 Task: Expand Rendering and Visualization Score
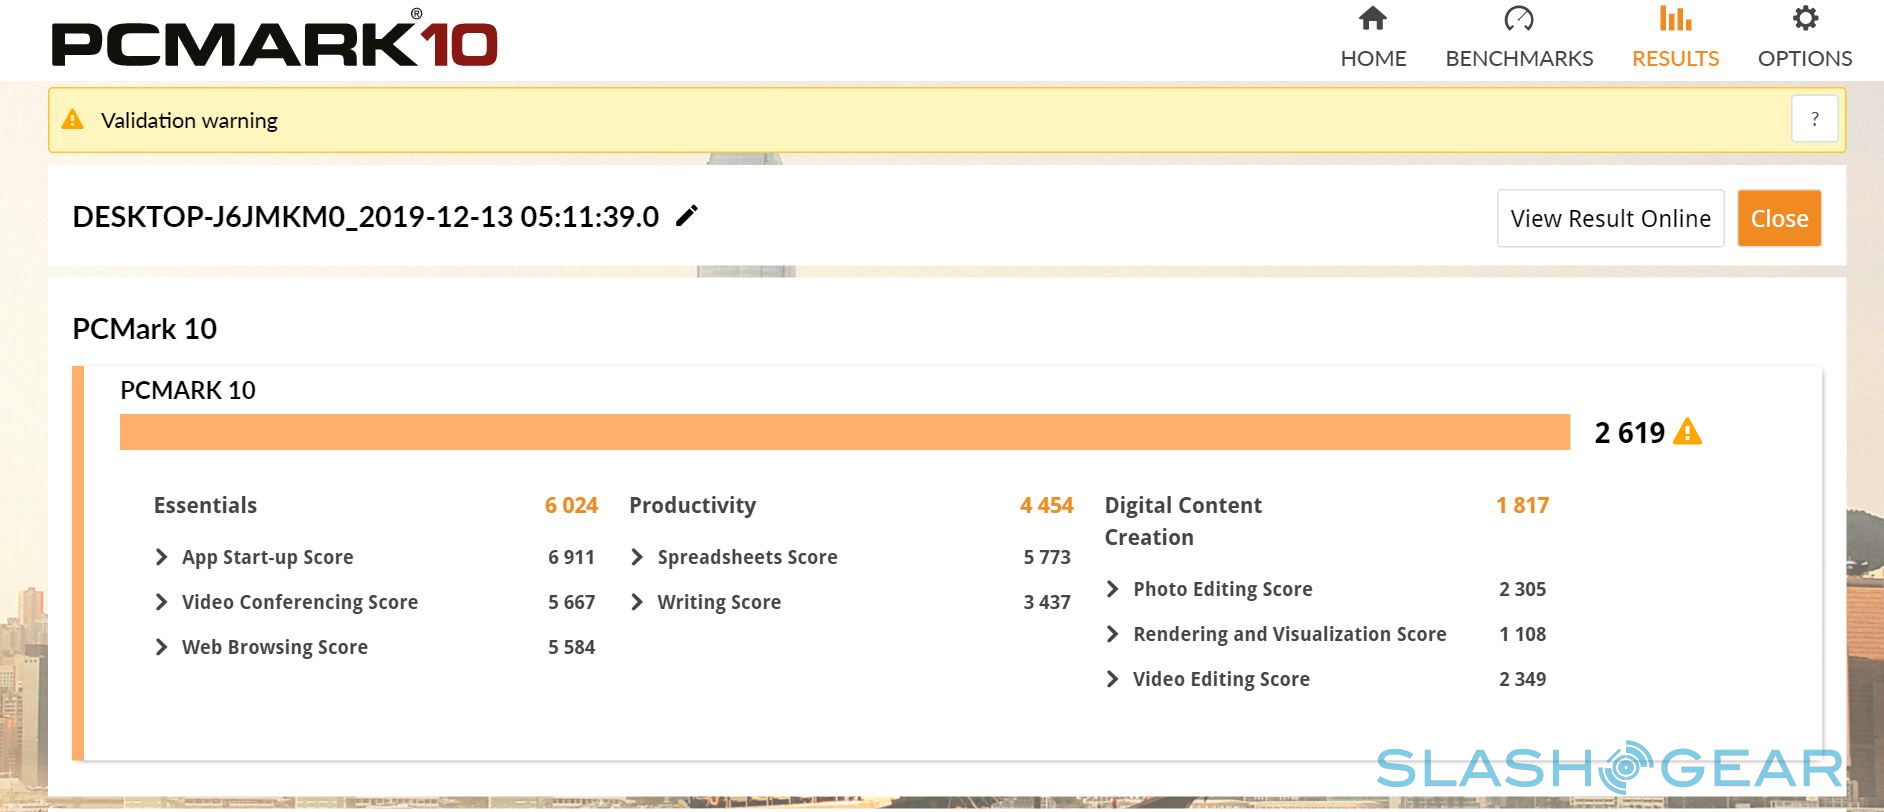tap(1112, 634)
